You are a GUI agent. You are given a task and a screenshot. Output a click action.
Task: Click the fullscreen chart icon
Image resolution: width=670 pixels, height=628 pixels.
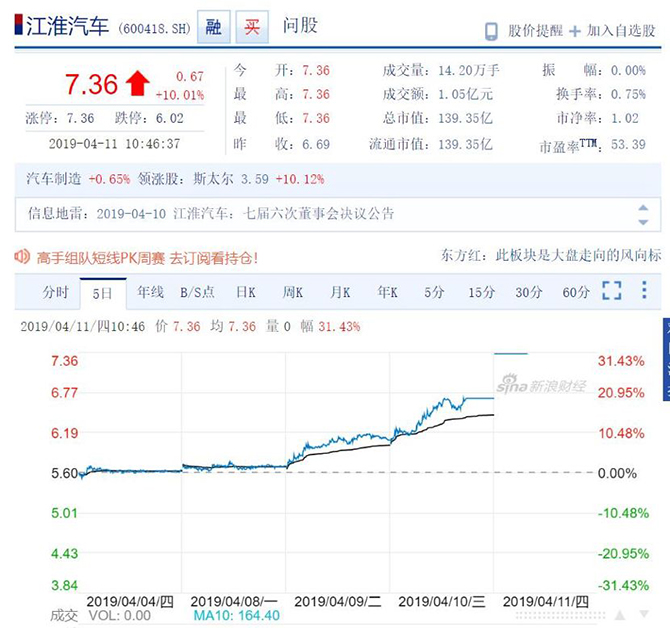tap(611, 291)
